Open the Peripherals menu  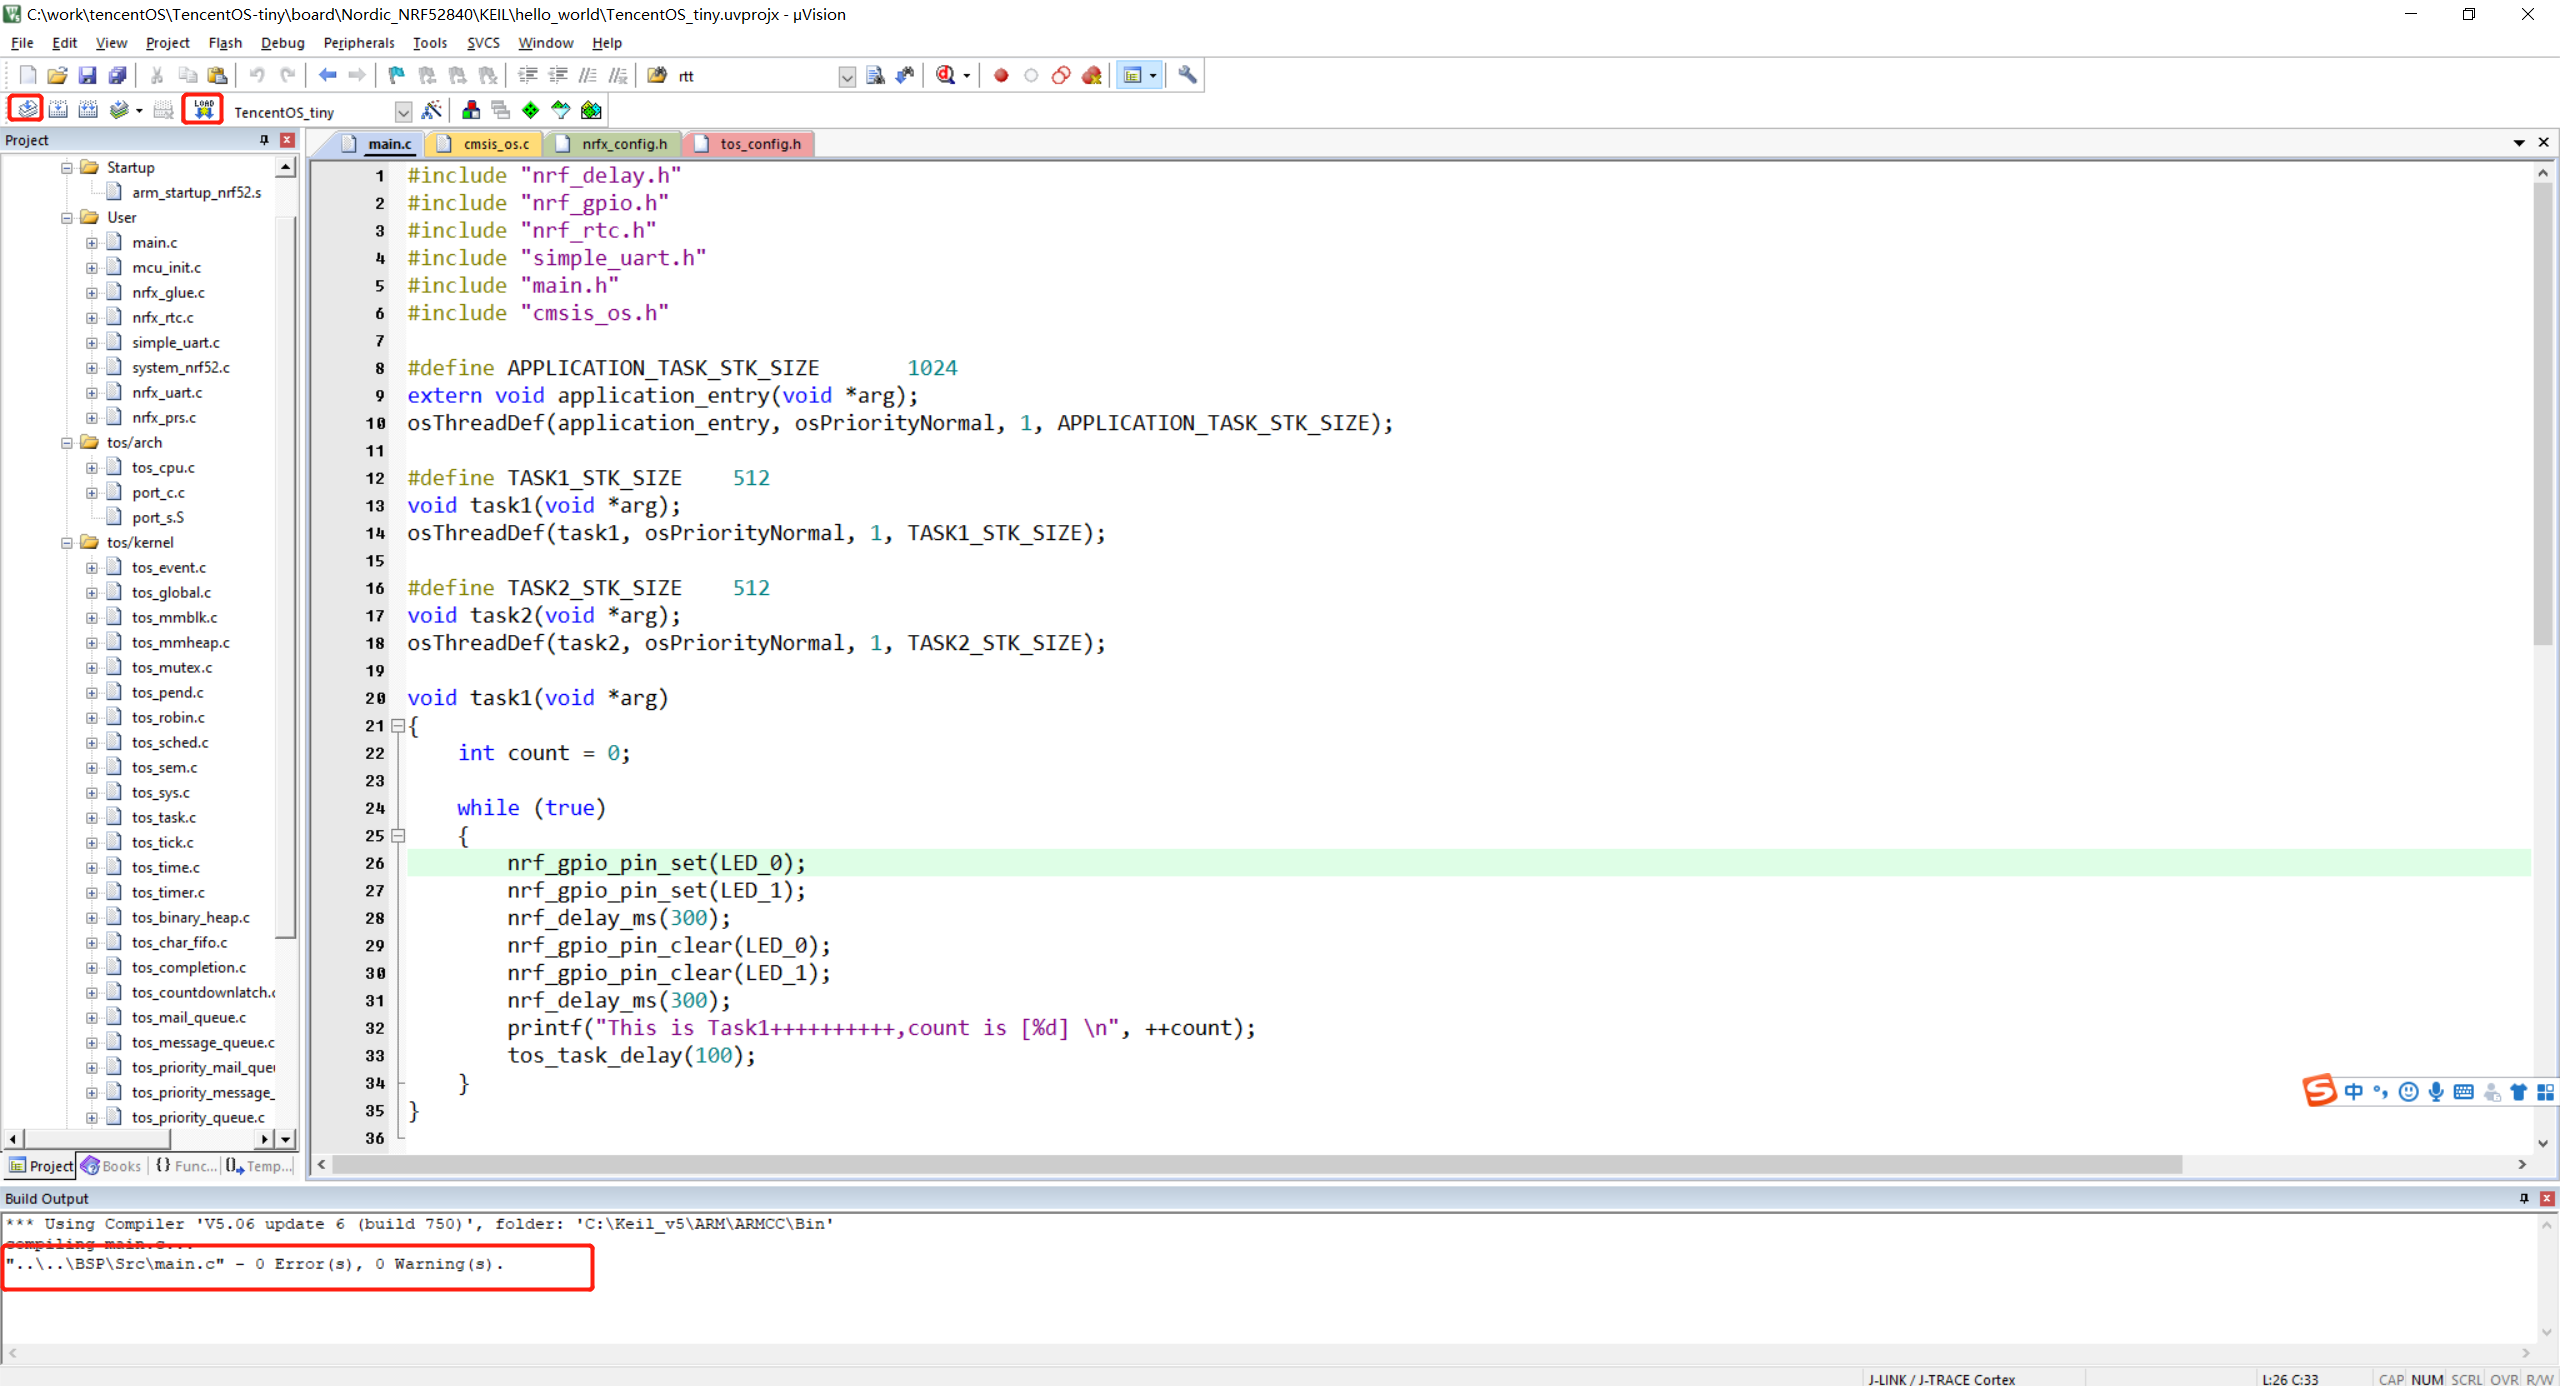(x=359, y=43)
